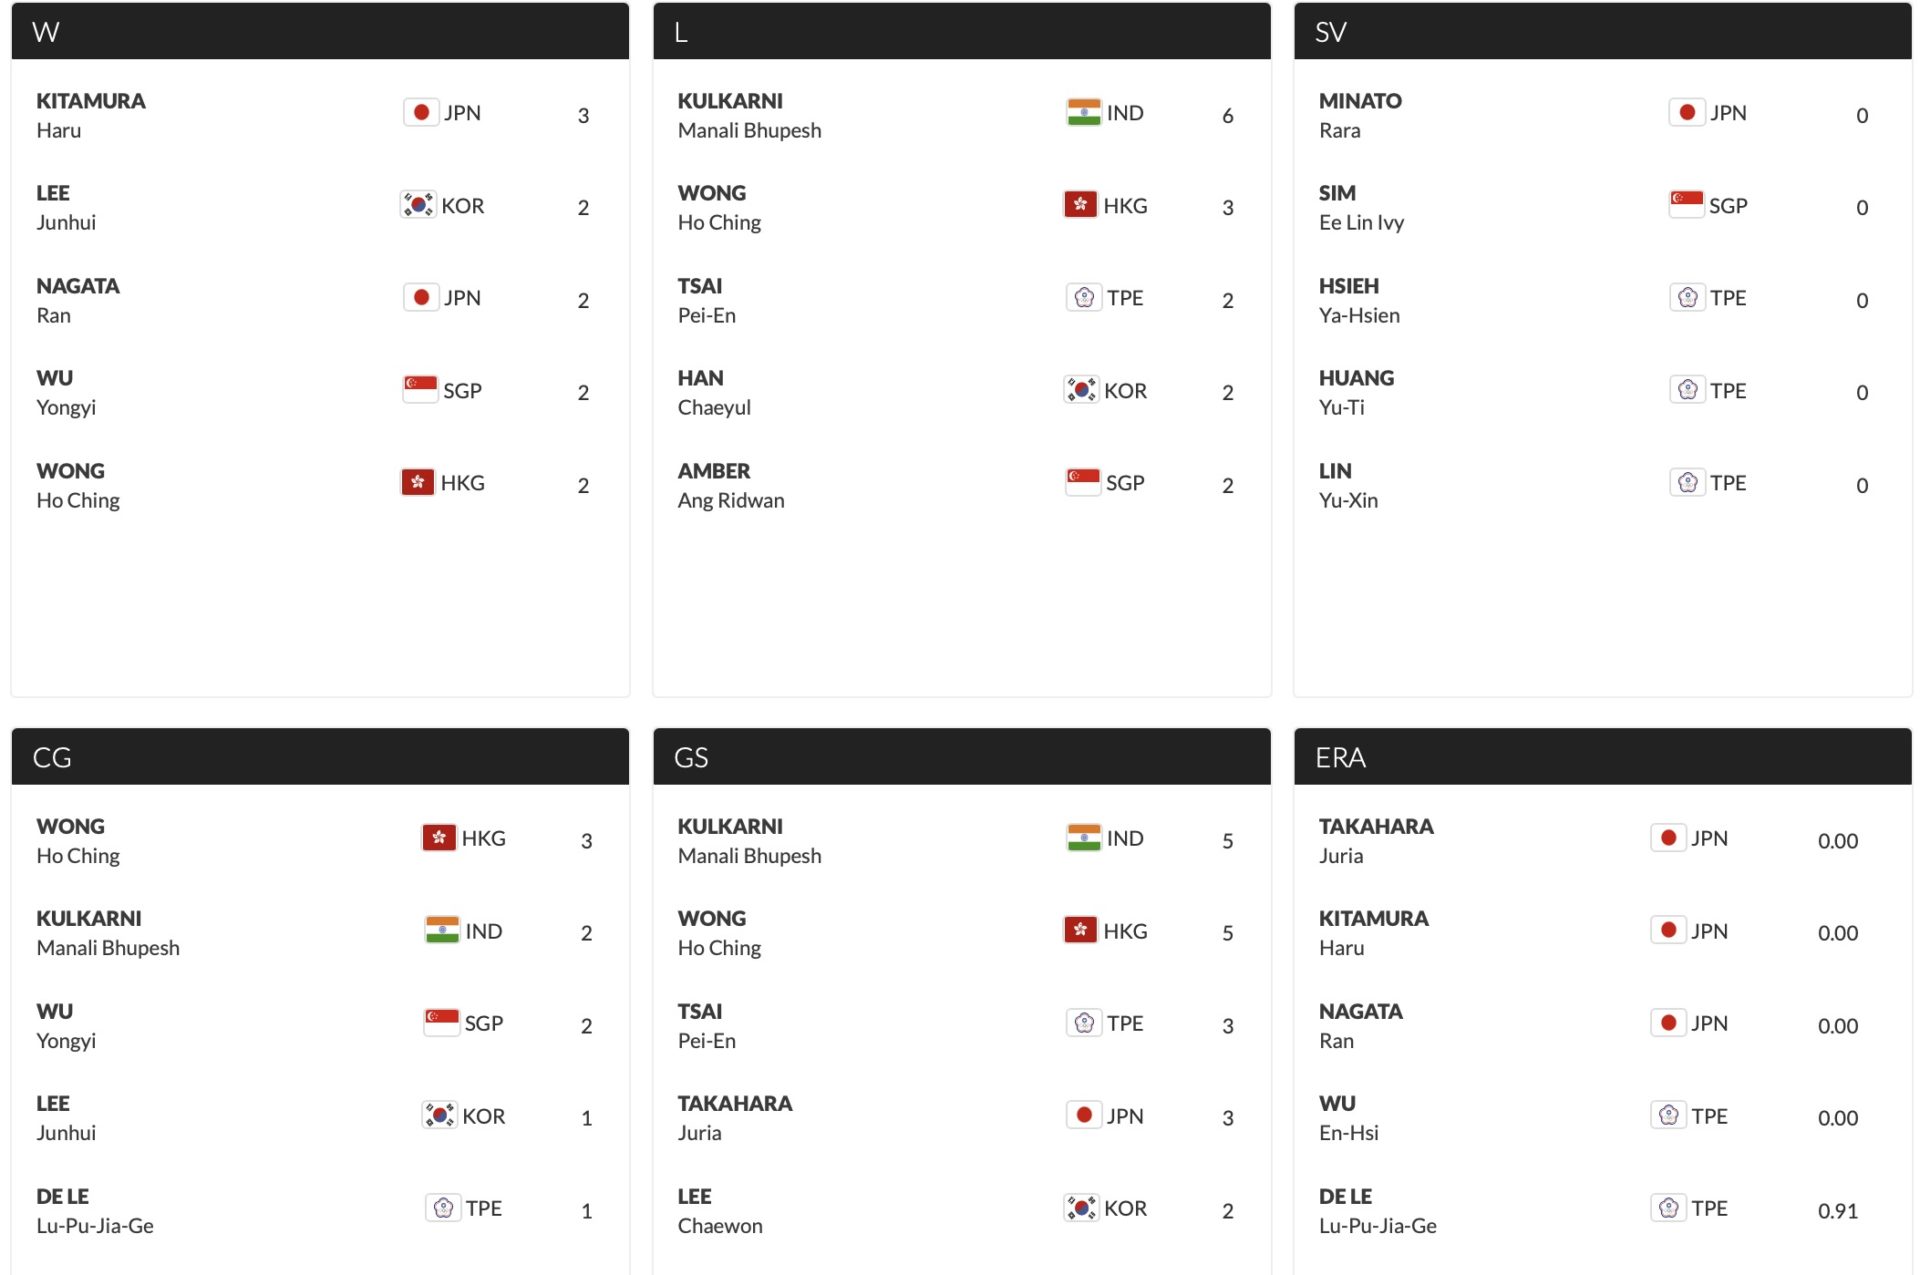Click Korea flag beside Han Chaeyul

point(1081,390)
